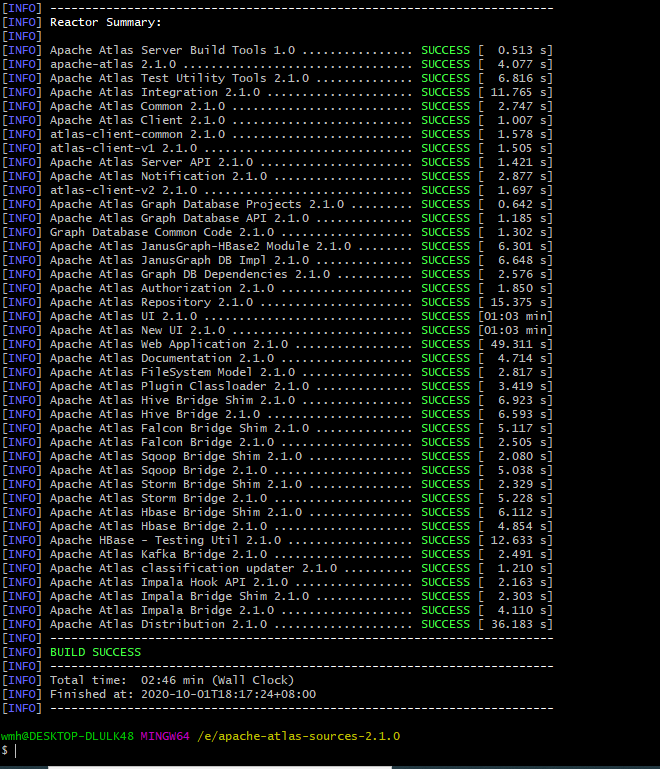
Task: Click the path '/e/apache-atlas-sources-2.1.0'
Action: [299, 737]
